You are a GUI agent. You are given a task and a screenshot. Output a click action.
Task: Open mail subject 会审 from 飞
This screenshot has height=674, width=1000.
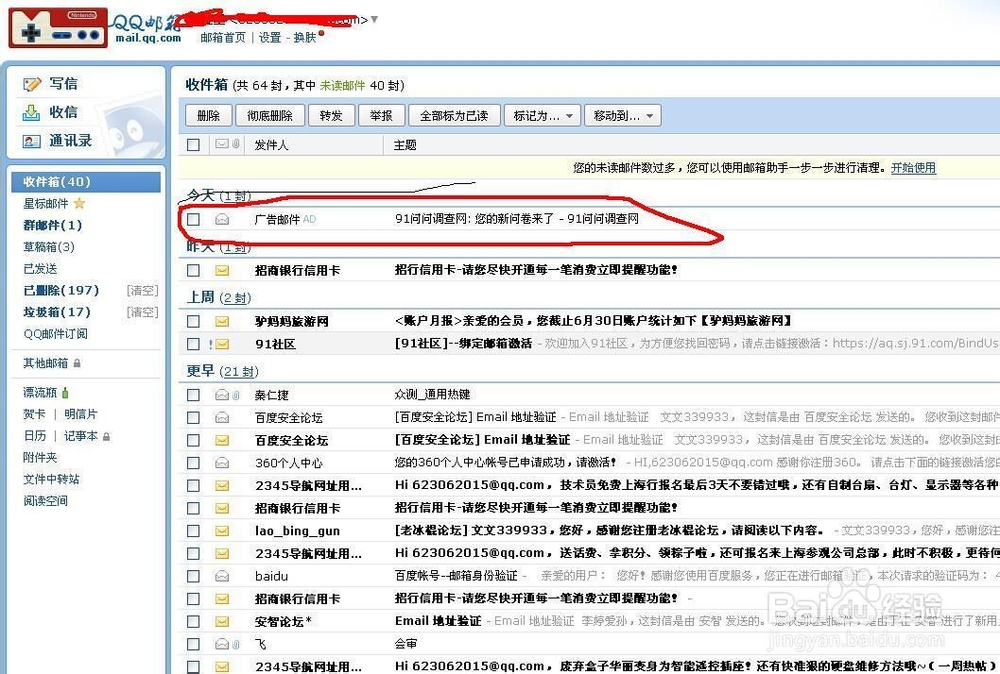[x=406, y=644]
